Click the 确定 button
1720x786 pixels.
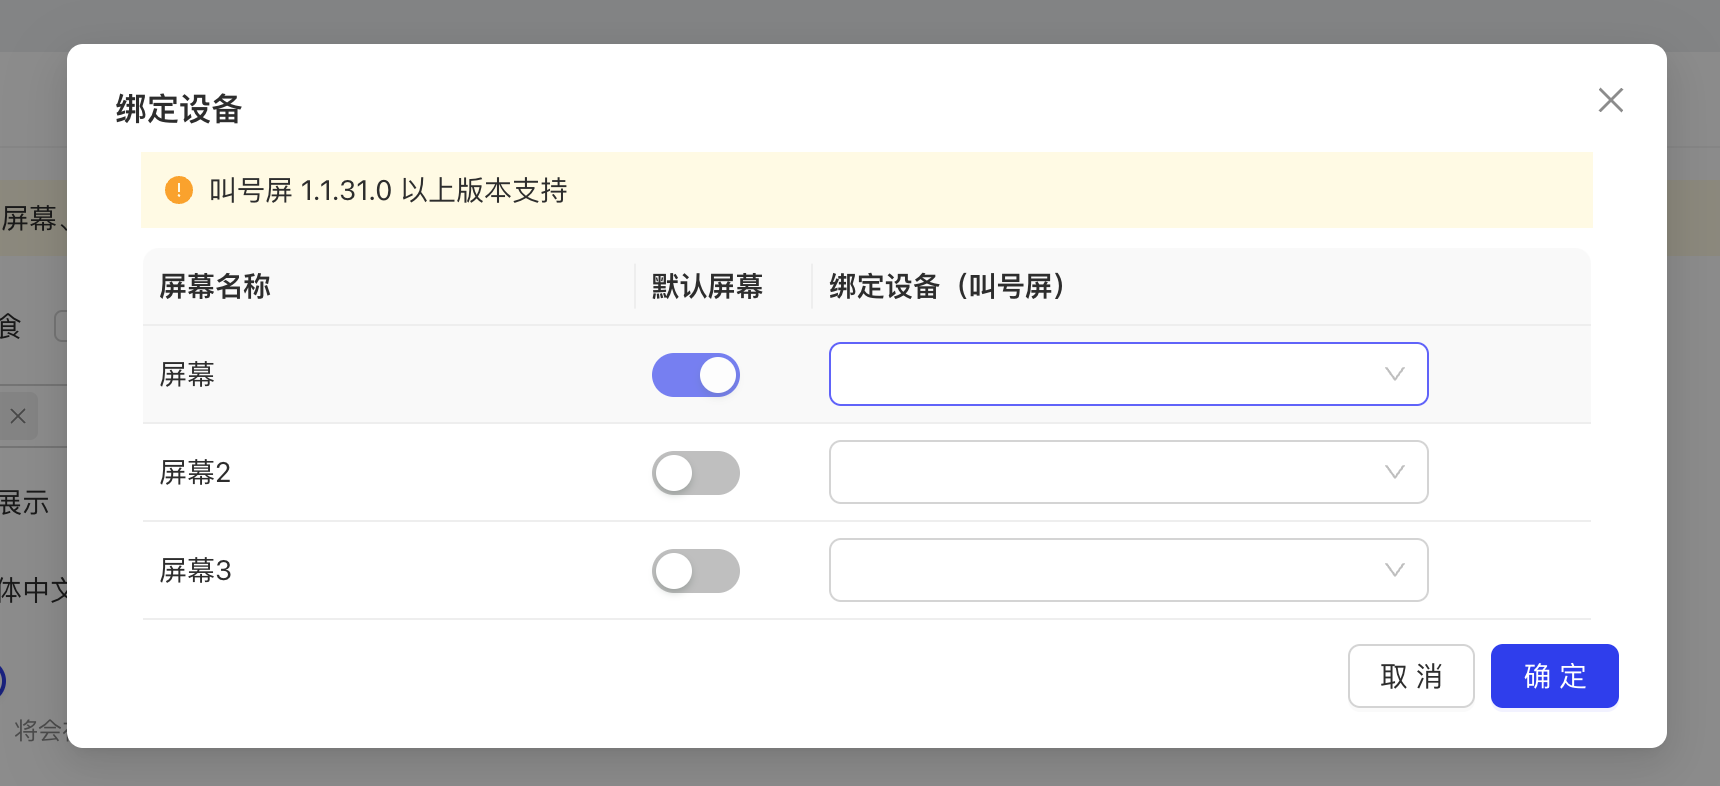(1554, 676)
